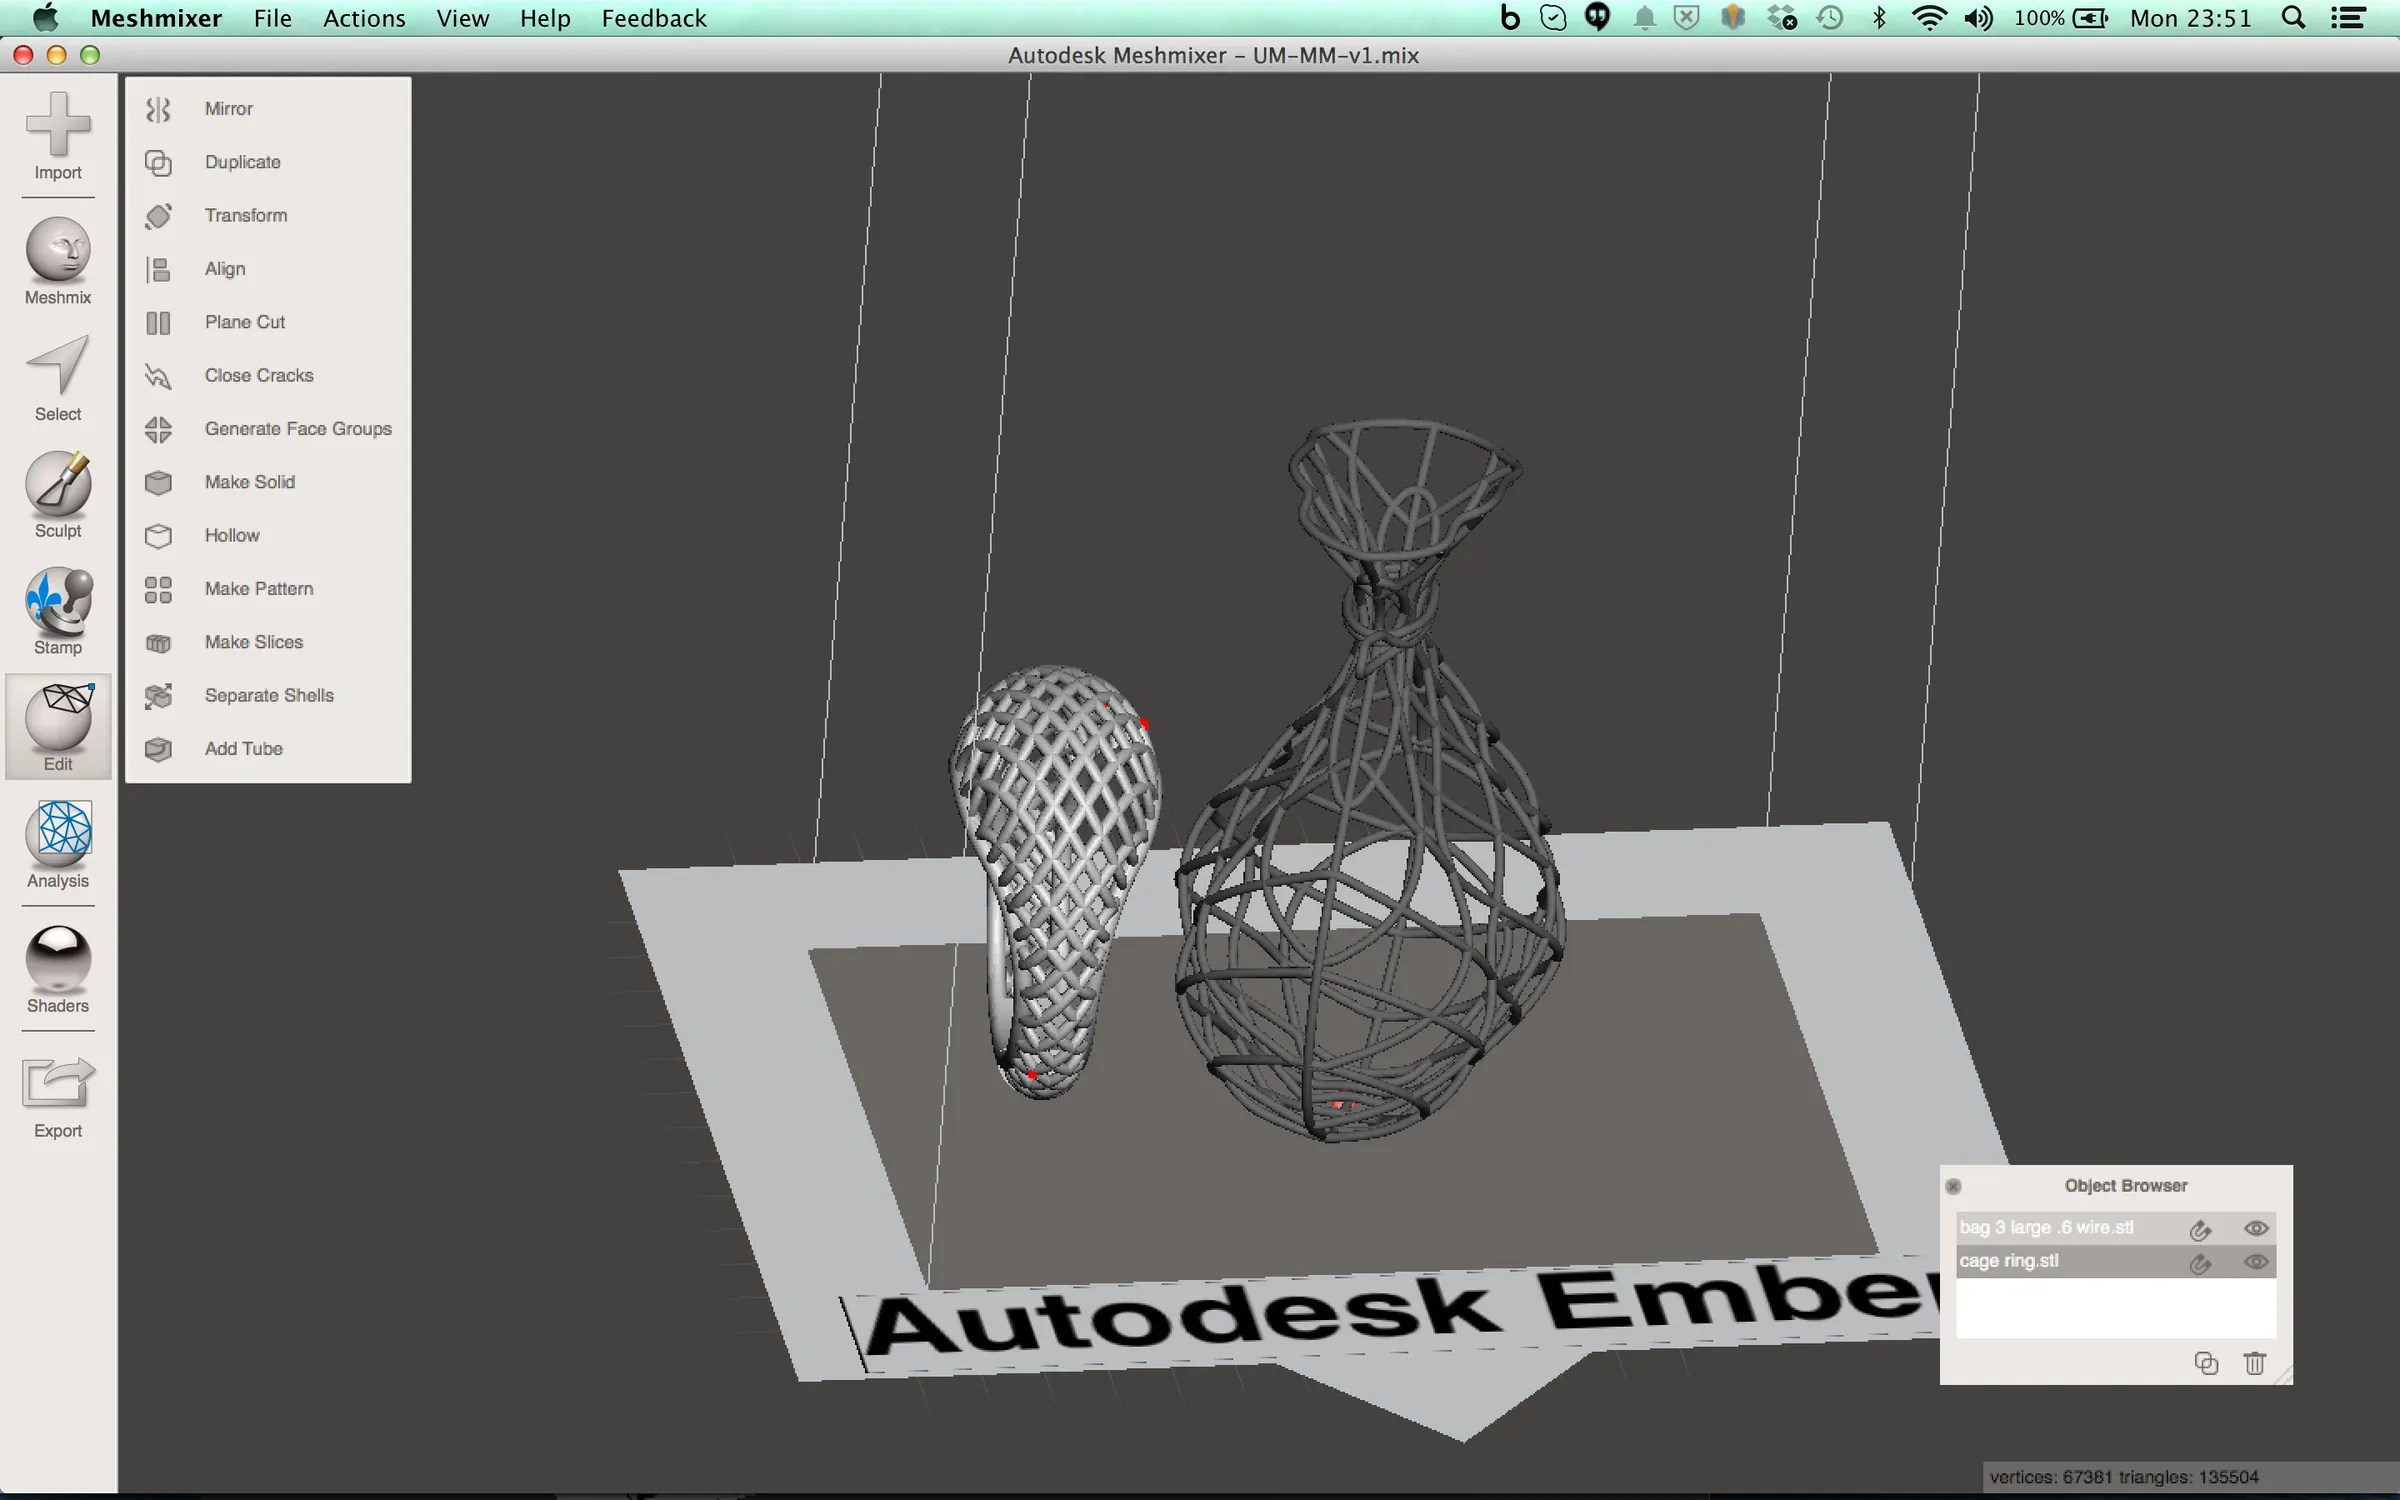Click the notification bell menu bar icon
Viewport: 2400px width, 1500px height.
click(1644, 18)
